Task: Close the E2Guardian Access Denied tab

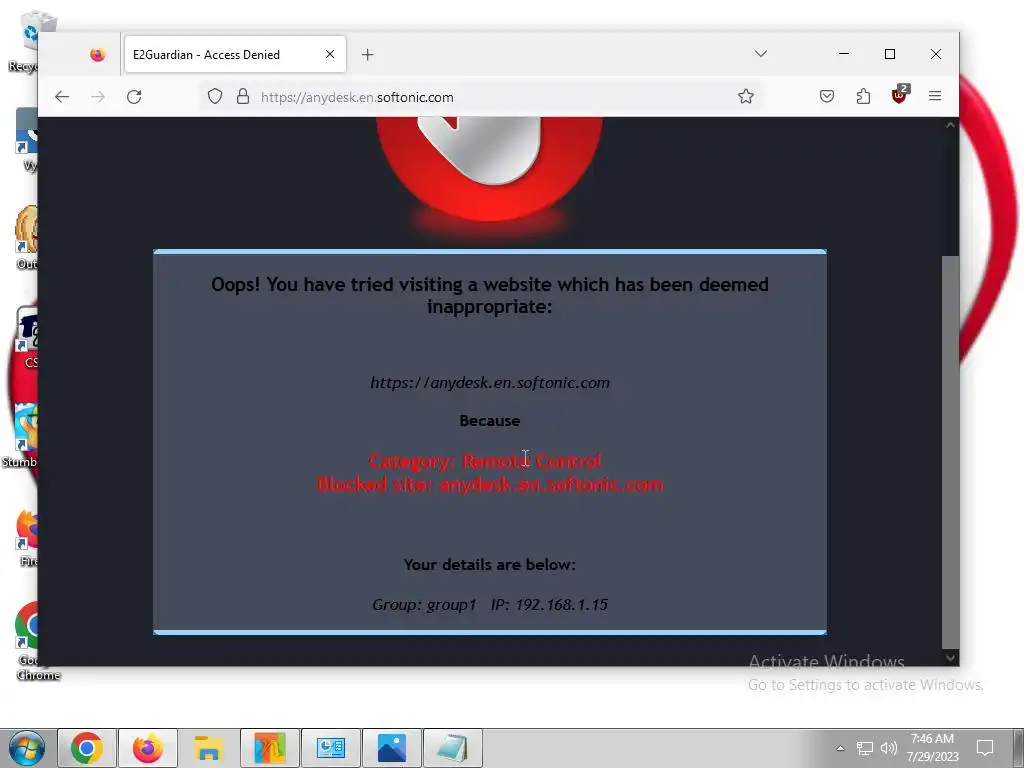Action: pos(330,54)
